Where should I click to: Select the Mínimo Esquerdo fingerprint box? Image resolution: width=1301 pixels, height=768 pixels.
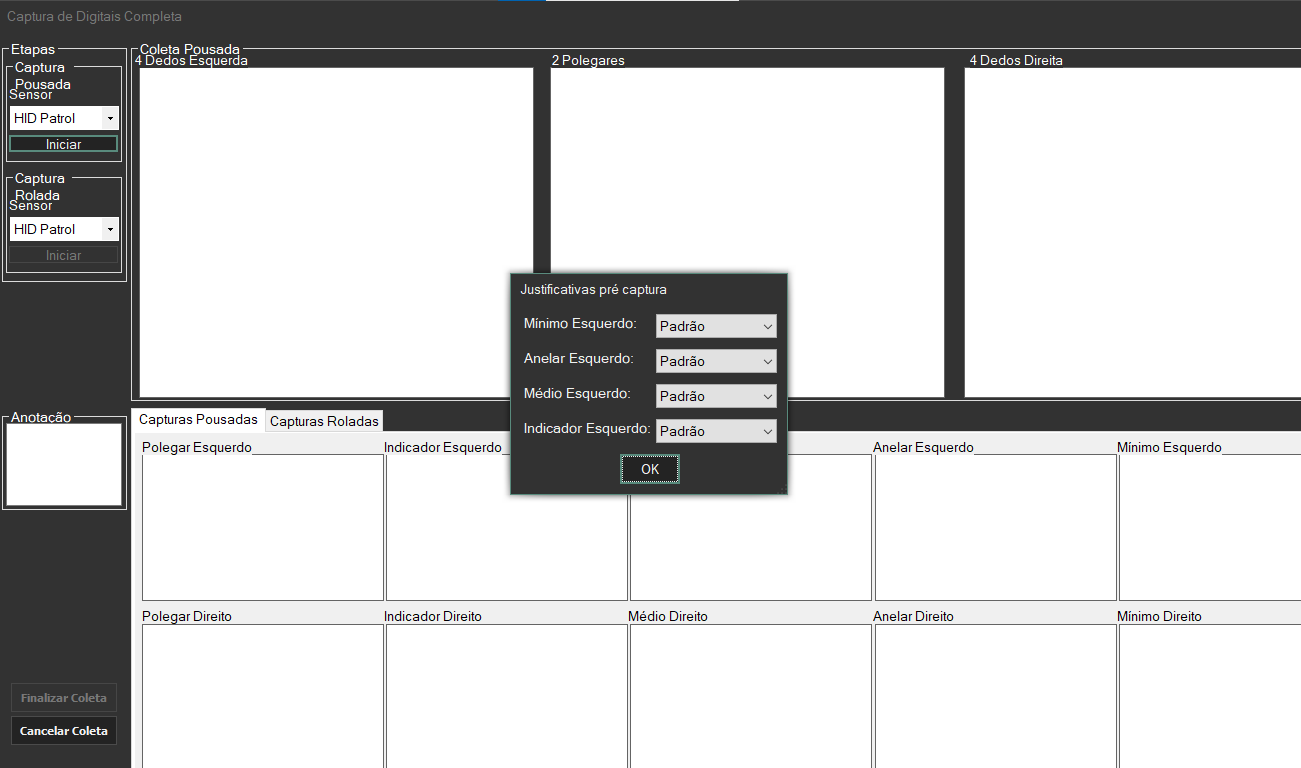point(1209,527)
